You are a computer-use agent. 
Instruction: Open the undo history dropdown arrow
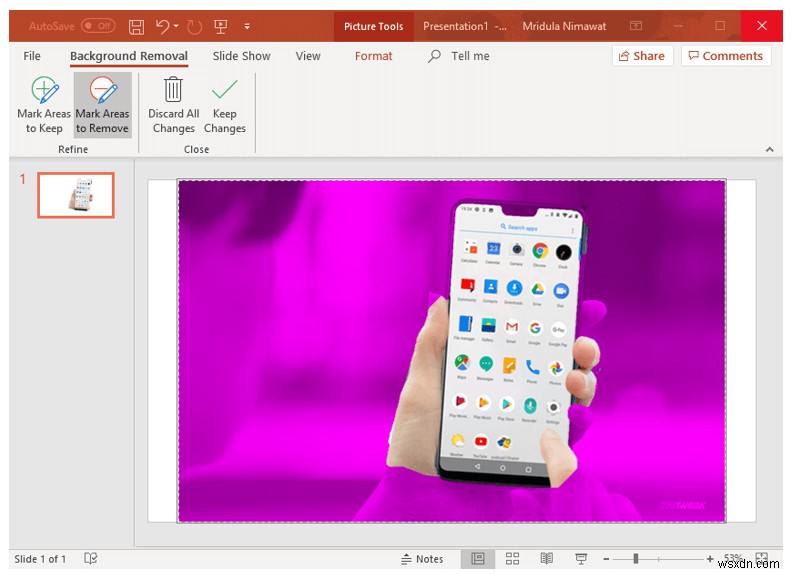(176, 26)
